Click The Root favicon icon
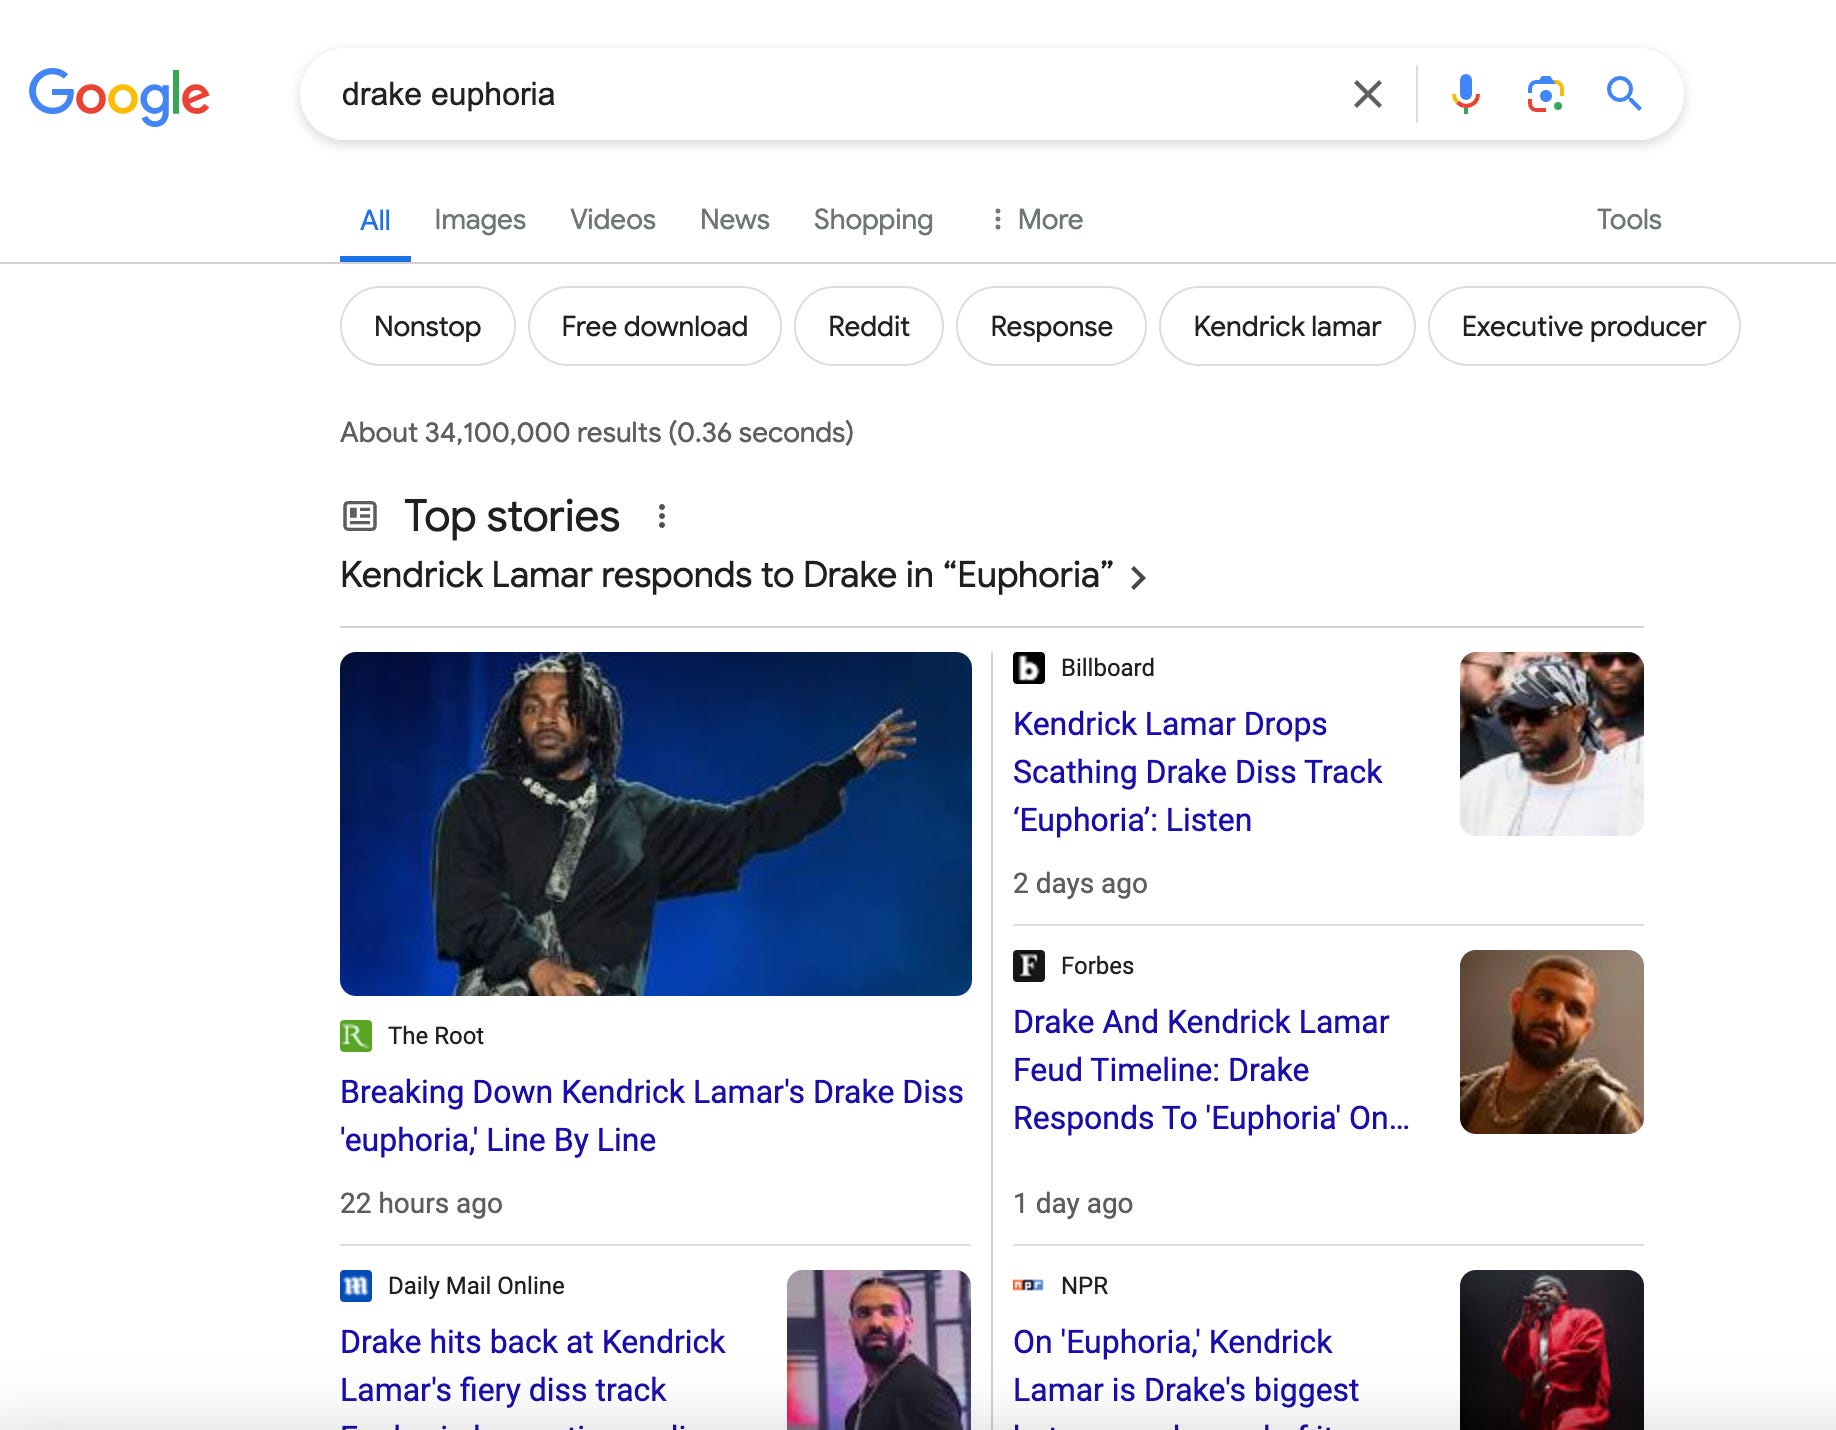Image resolution: width=1836 pixels, height=1430 pixels. coord(356,1035)
